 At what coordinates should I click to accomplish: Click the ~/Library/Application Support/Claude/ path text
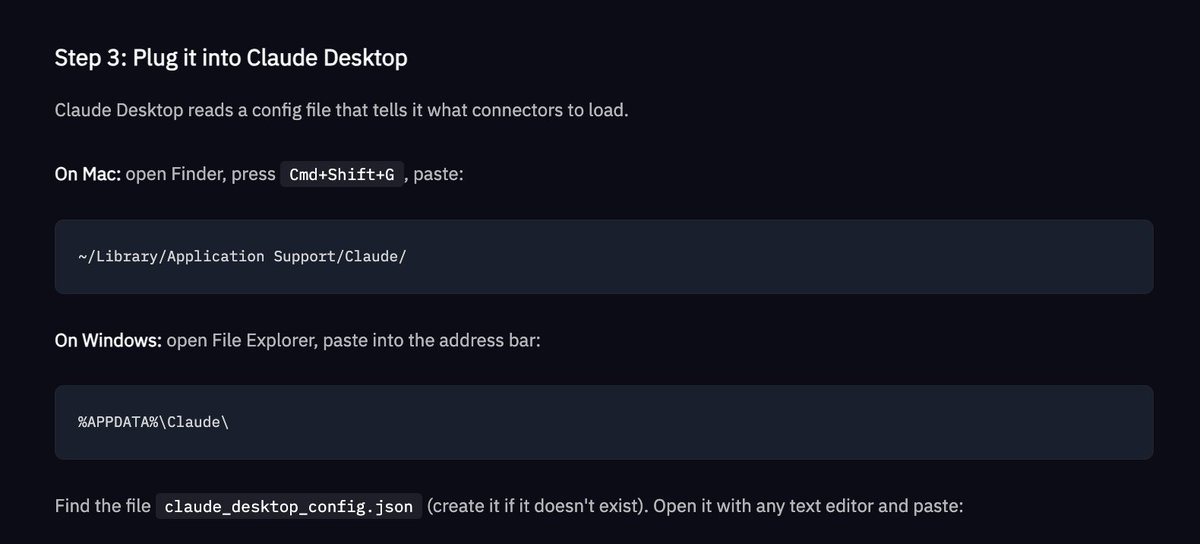pos(242,256)
